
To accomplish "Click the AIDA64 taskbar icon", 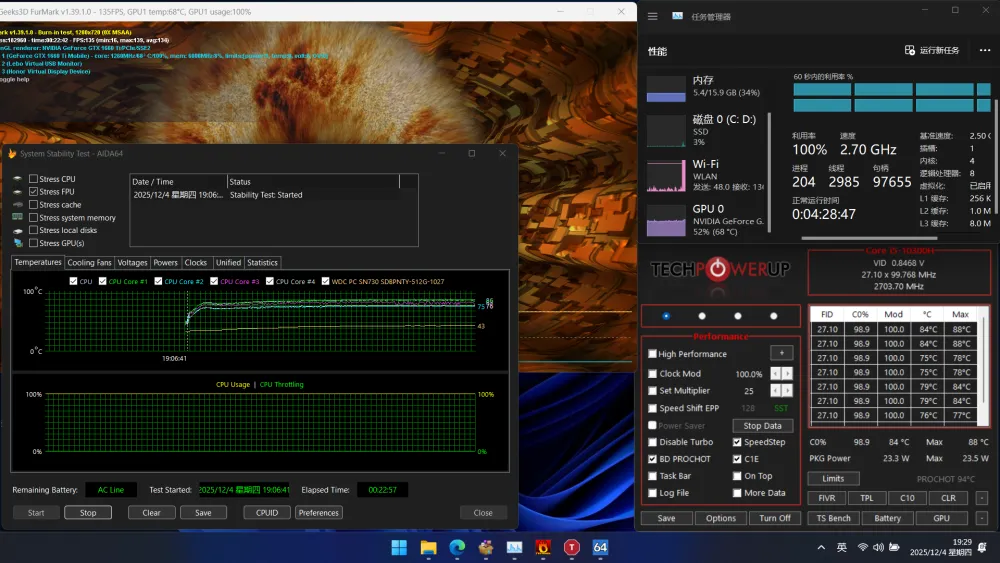I will pyautogui.click(x=600, y=547).
